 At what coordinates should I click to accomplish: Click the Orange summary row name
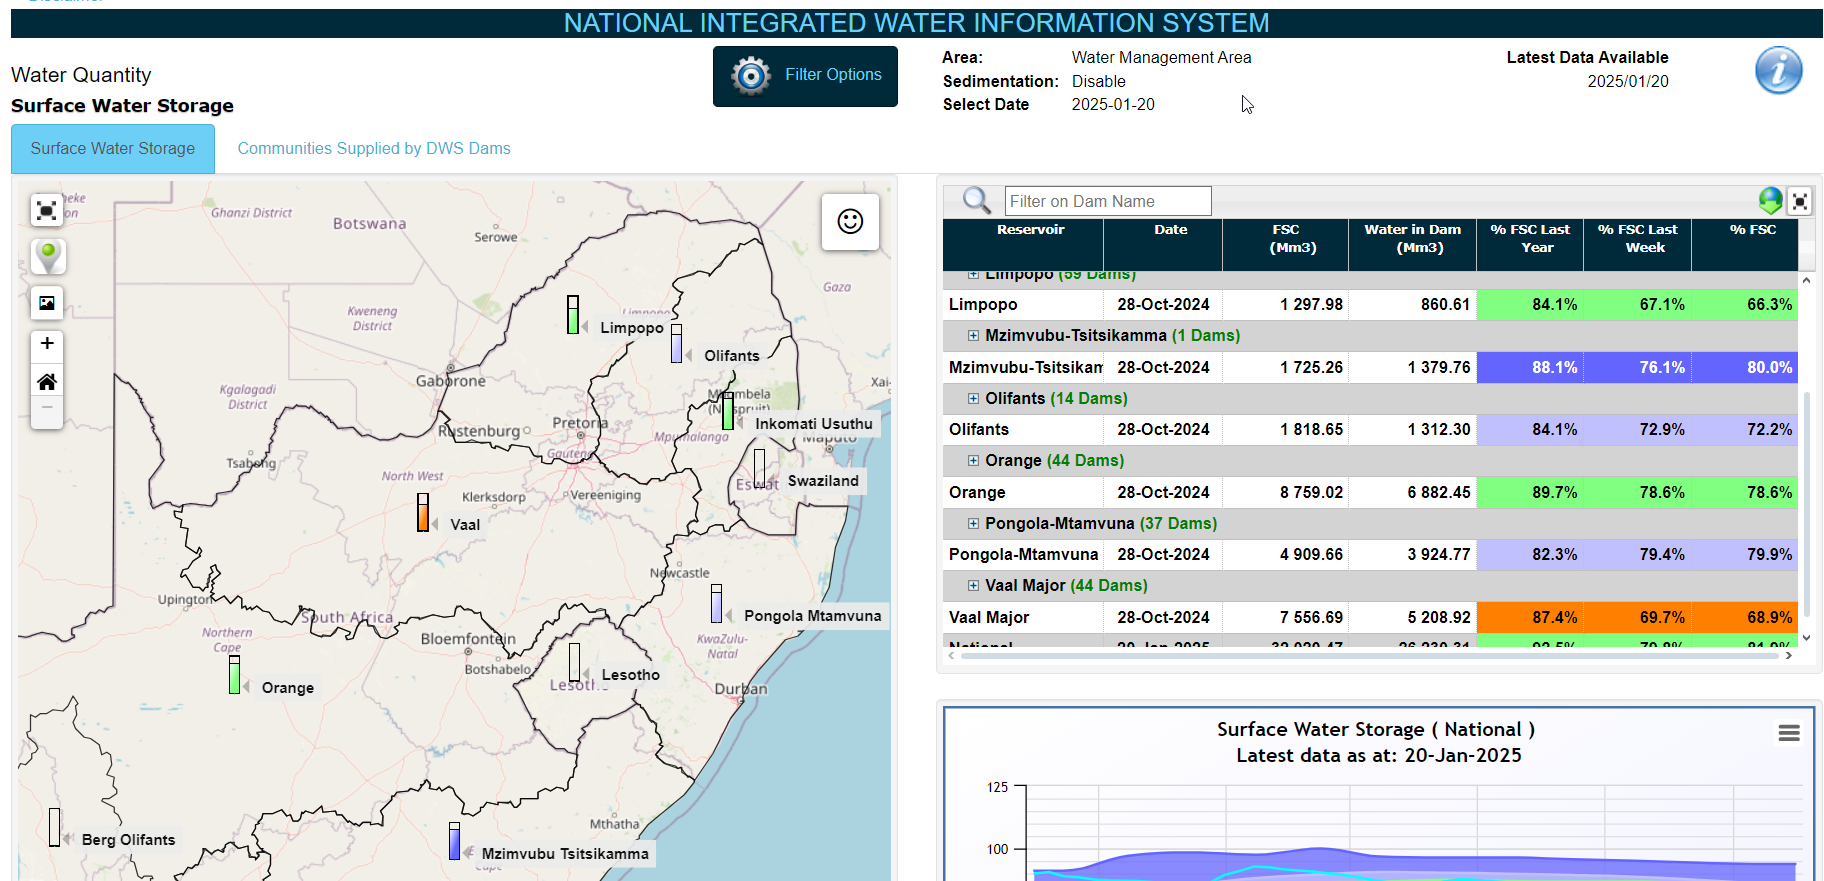(x=977, y=493)
